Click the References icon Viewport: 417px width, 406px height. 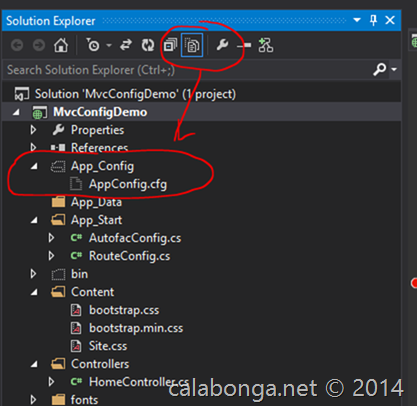point(58,147)
